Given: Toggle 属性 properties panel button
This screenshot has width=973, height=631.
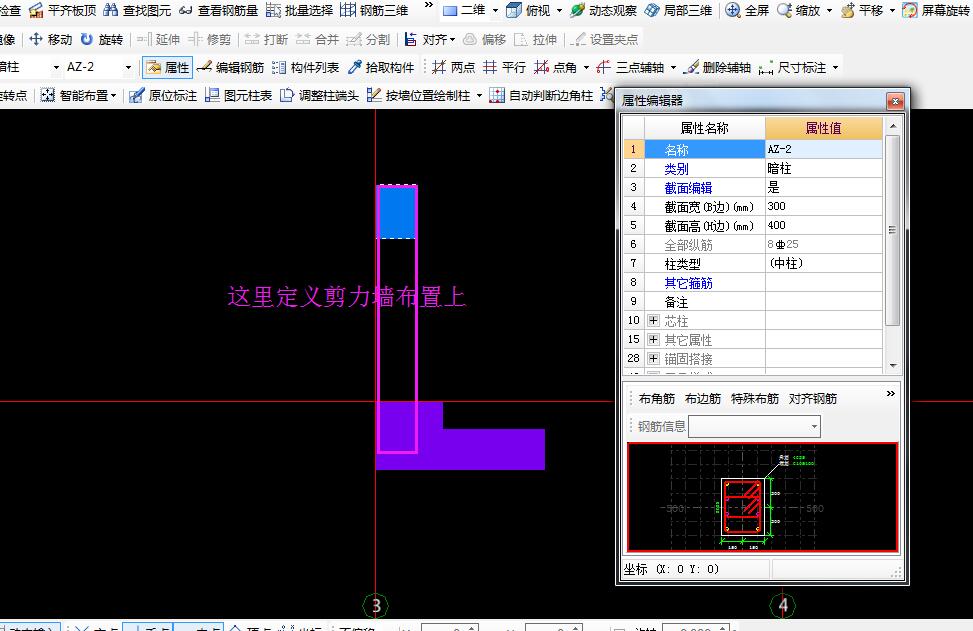Looking at the screenshot, I should click(168, 67).
